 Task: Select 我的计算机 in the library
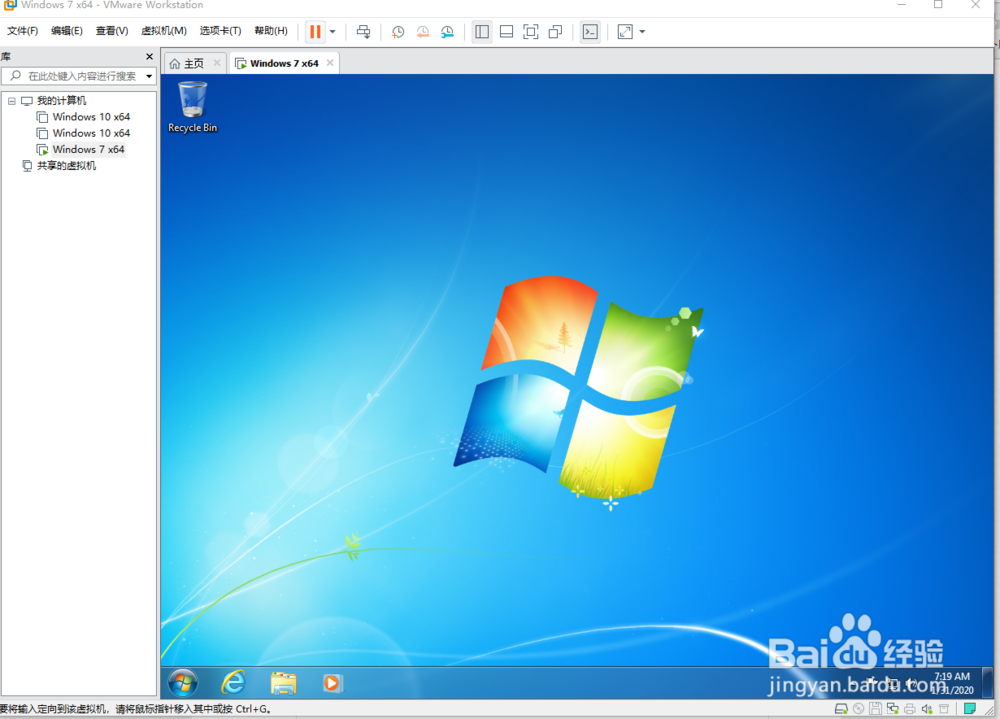point(61,101)
